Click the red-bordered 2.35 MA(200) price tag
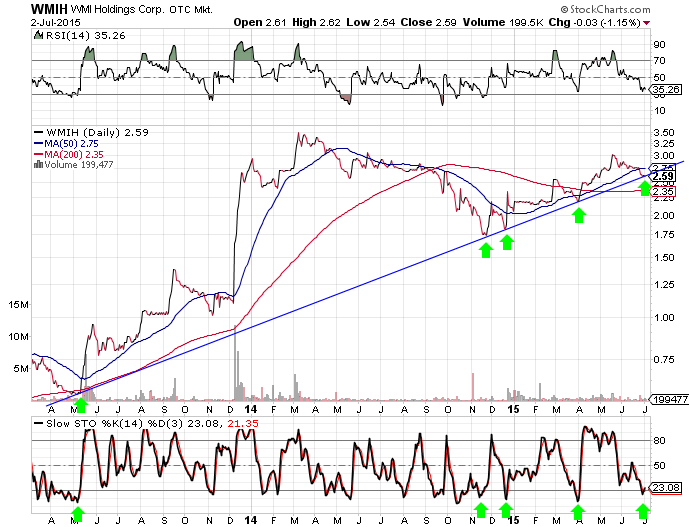This screenshot has width=689, height=527. pyautogui.click(x=664, y=192)
